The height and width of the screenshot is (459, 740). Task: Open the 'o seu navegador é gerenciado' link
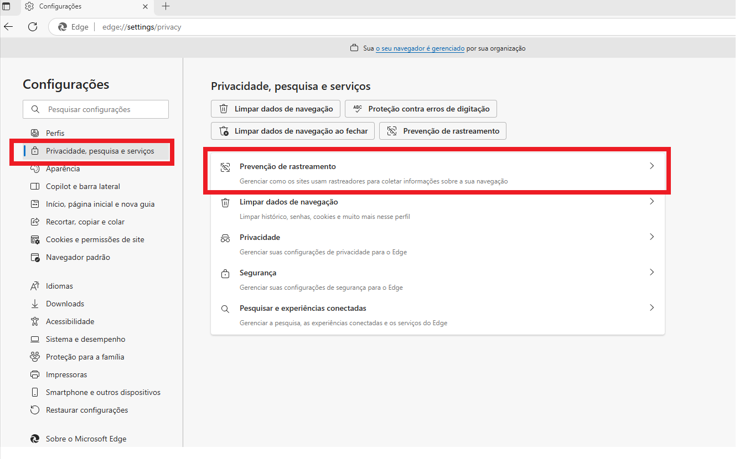click(x=420, y=48)
